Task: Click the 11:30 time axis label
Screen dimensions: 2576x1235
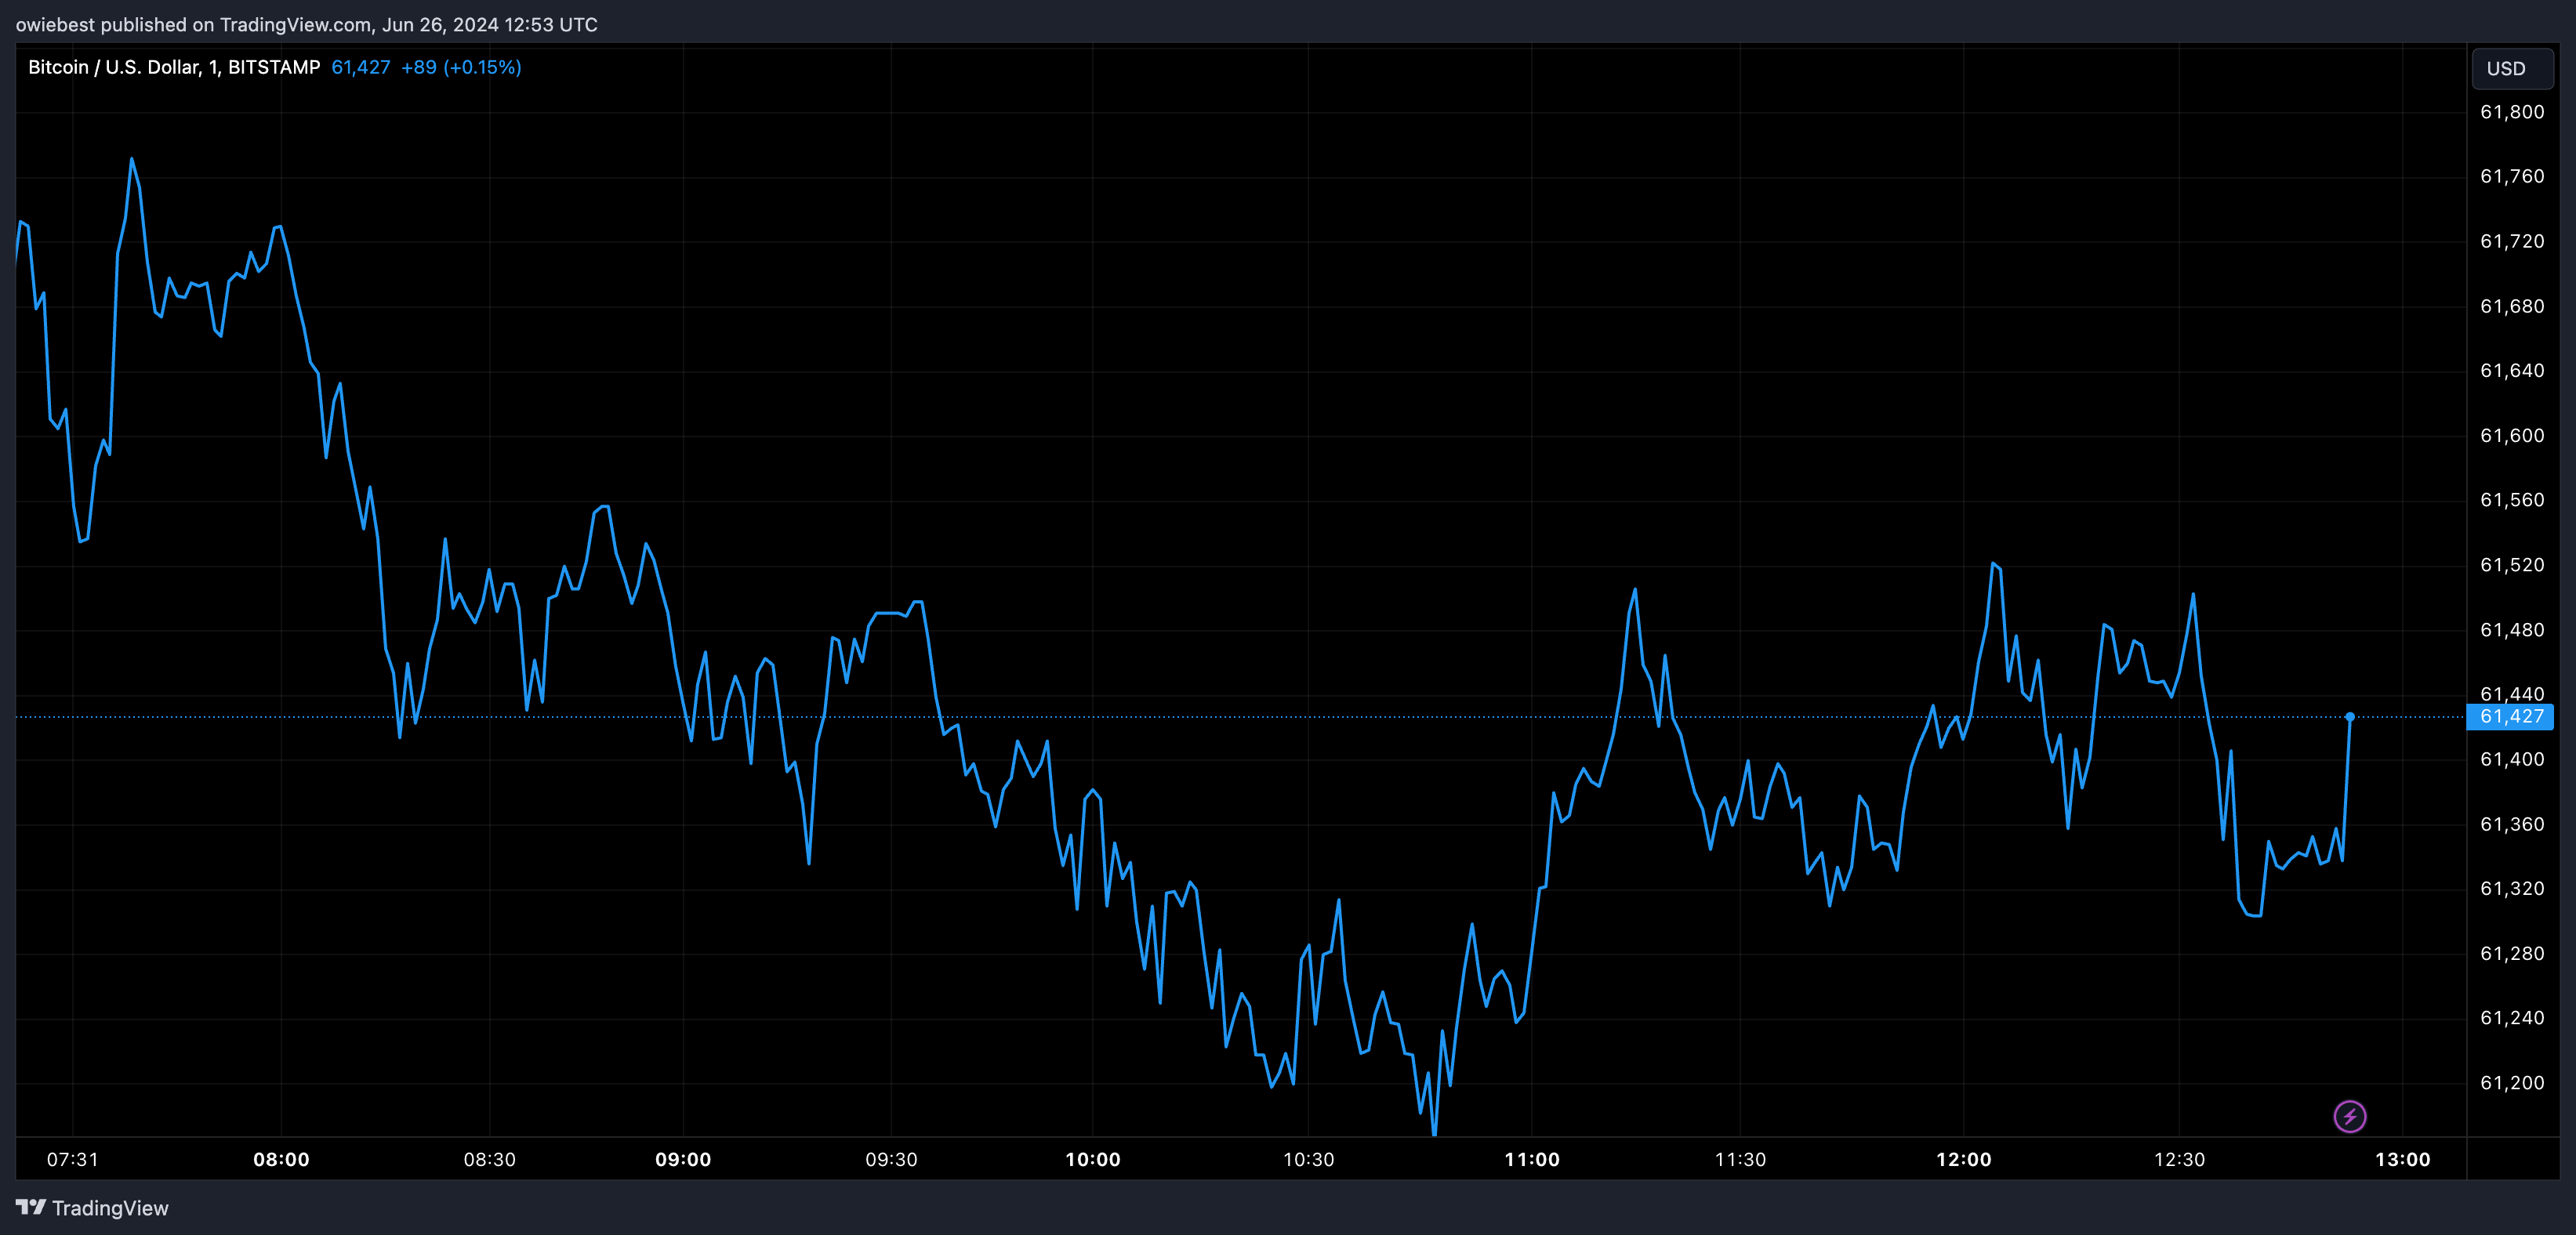Action: 1741,1159
